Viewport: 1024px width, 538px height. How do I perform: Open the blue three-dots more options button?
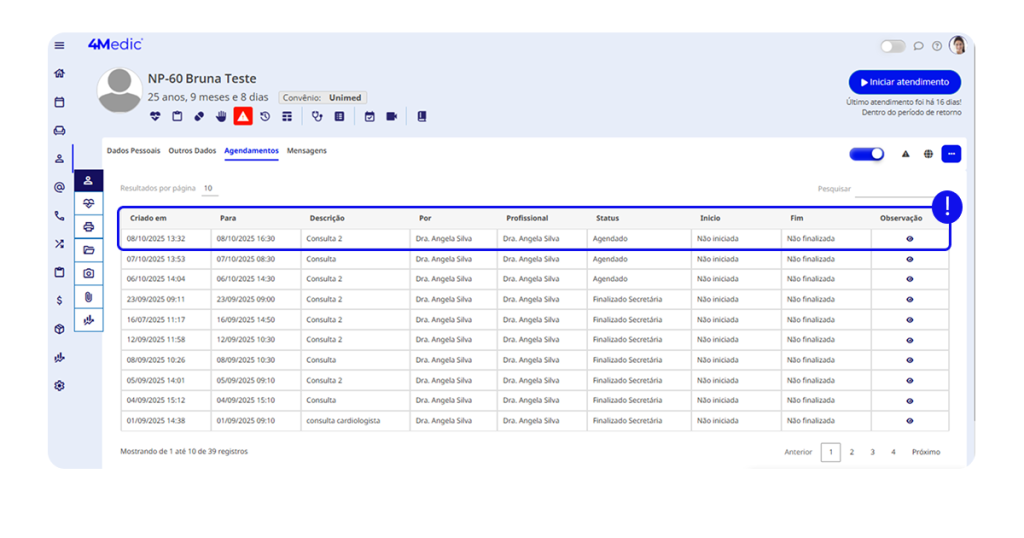(x=951, y=154)
